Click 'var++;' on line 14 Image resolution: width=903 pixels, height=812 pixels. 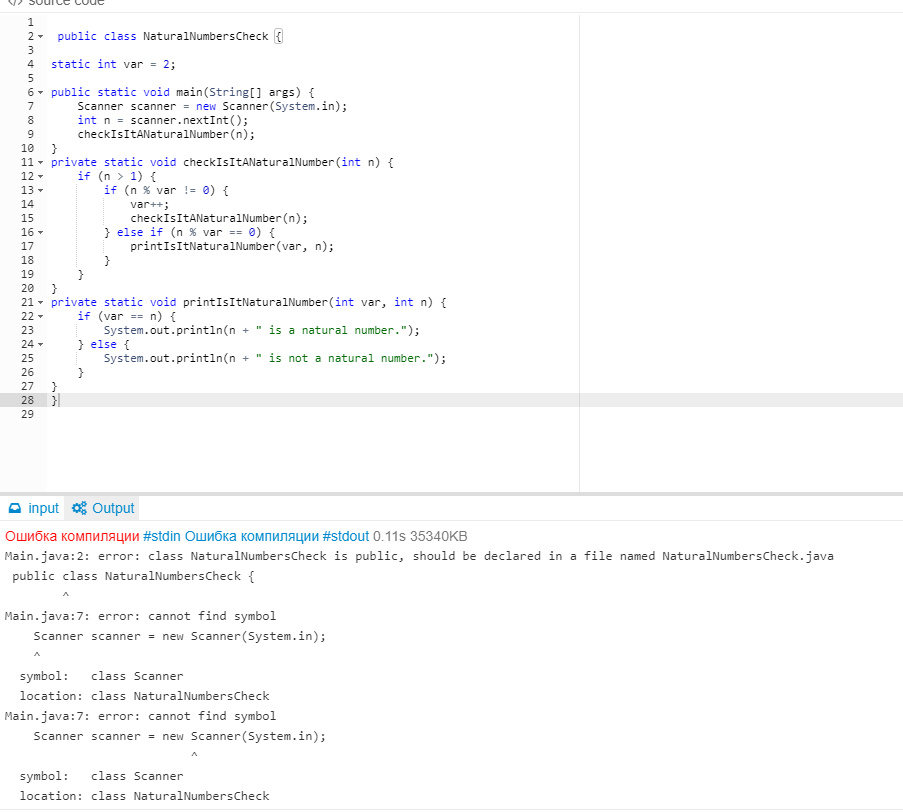(150, 204)
